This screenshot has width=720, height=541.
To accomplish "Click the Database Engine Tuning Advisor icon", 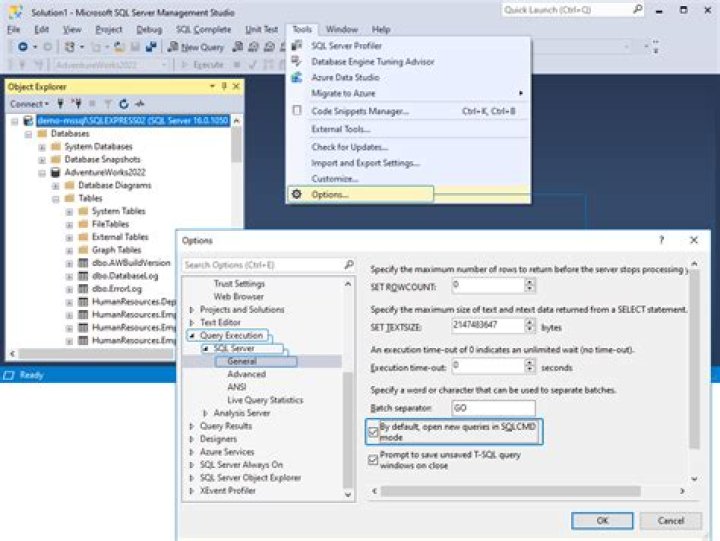I will coord(296,62).
